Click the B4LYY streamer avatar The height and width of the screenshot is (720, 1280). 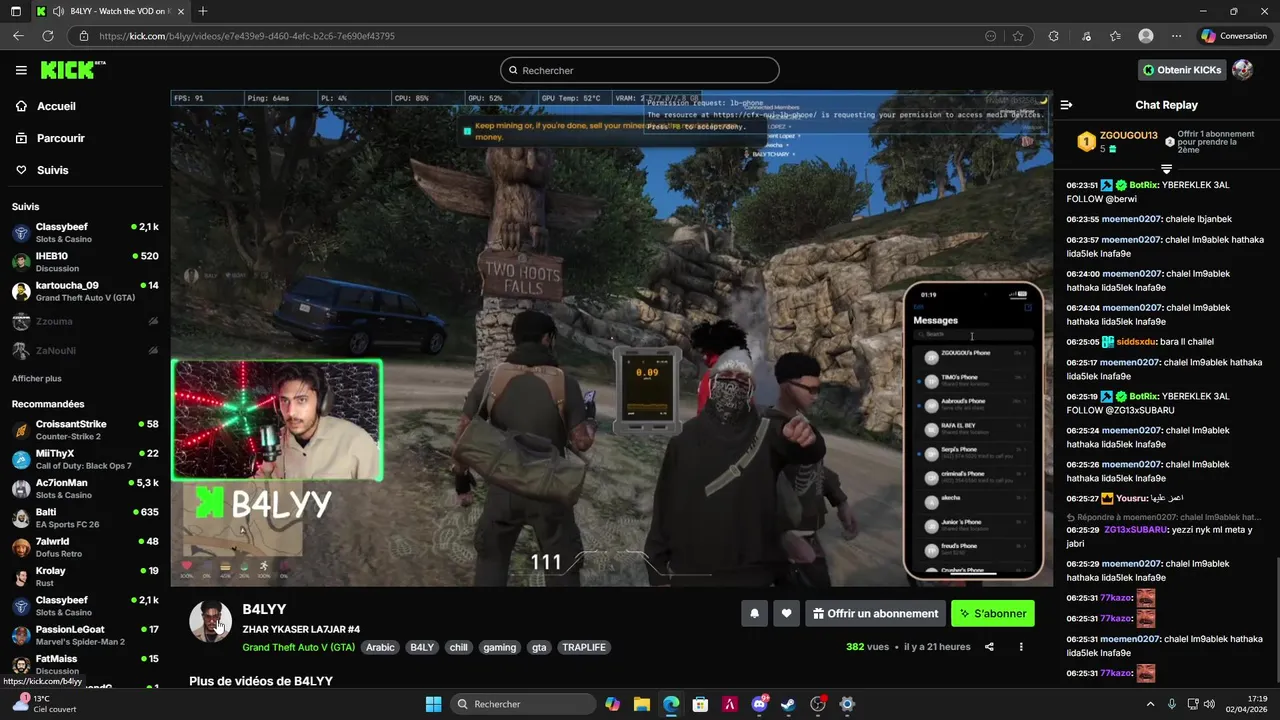[x=210, y=621]
